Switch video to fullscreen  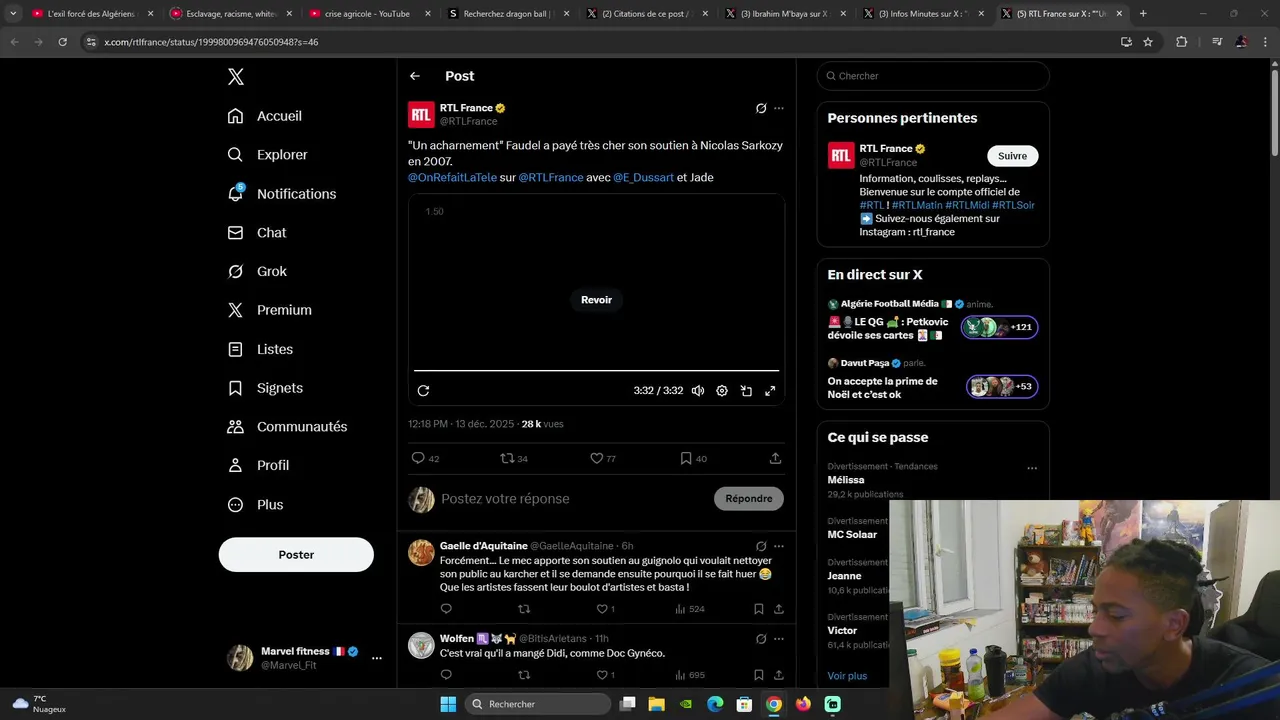tap(770, 391)
